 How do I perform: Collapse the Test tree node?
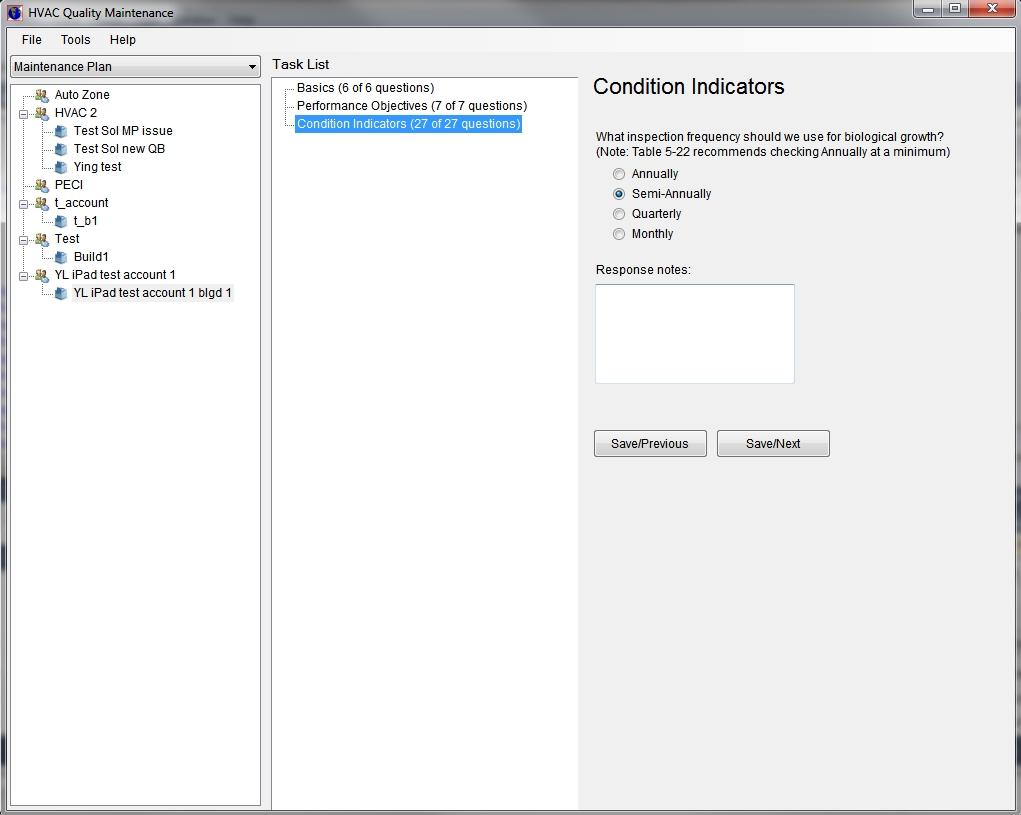[23, 240]
